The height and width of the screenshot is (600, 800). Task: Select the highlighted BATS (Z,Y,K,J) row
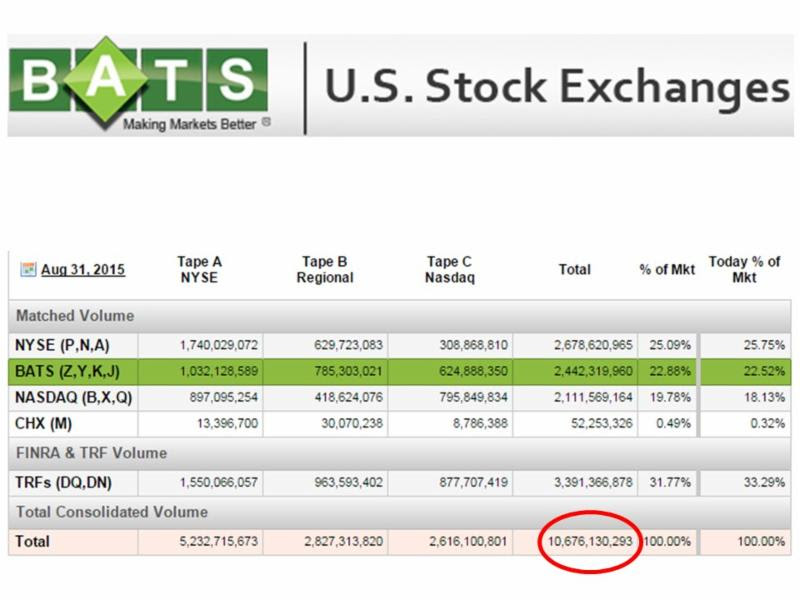(x=399, y=371)
